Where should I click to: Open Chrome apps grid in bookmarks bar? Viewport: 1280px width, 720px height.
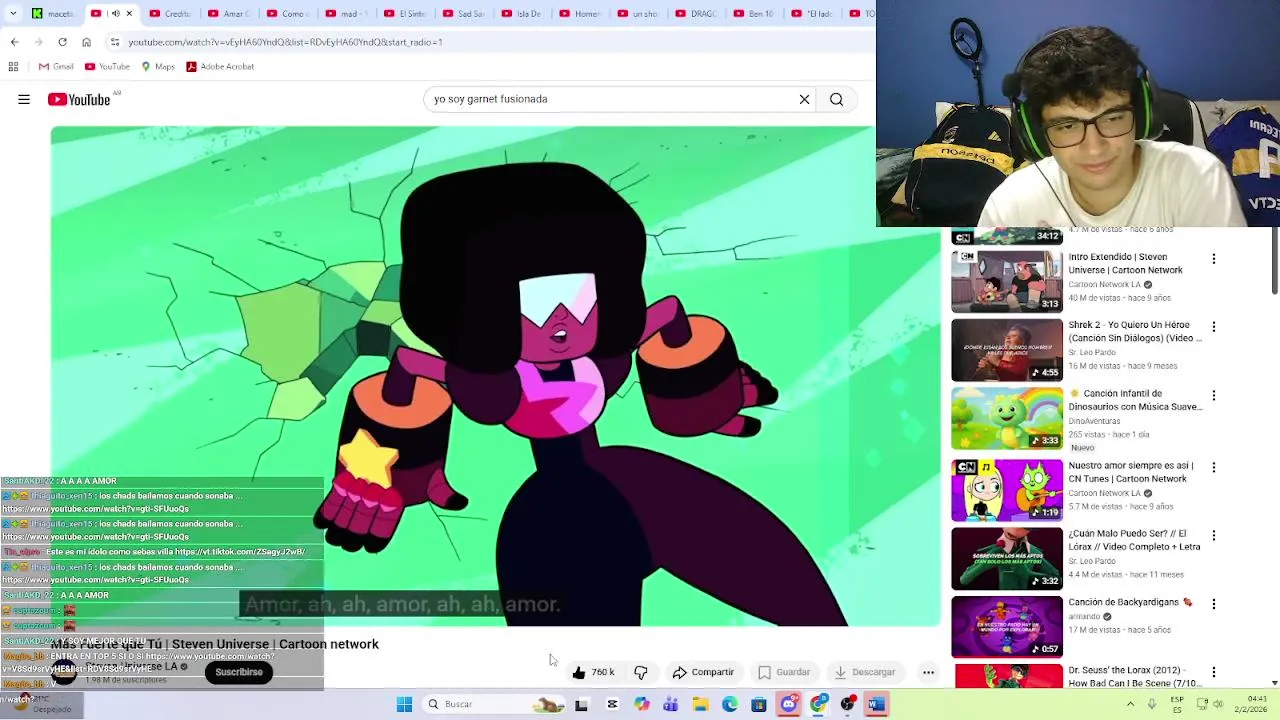click(x=13, y=66)
